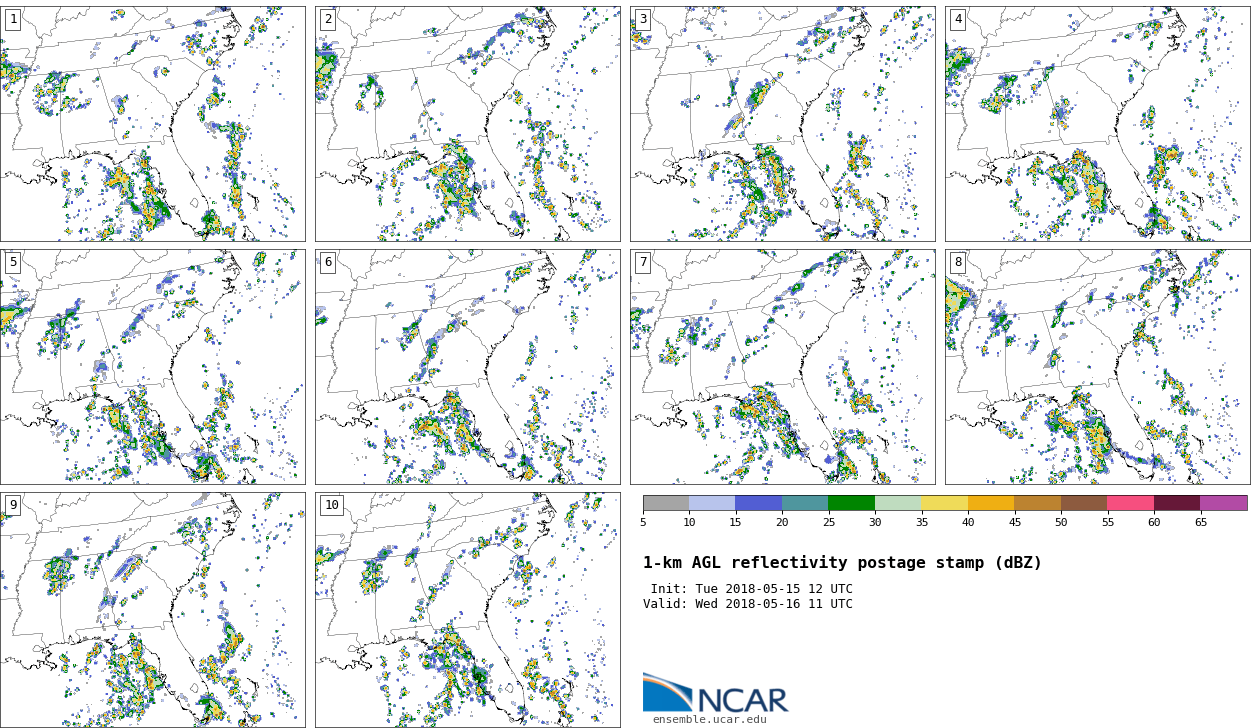1260x728 pixels.
Task: Click the blue 15-20 dBZ swatch
Action: [759, 503]
